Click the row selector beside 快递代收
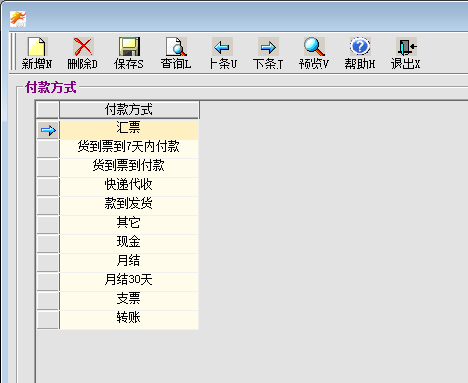468x383 pixels. click(48, 187)
